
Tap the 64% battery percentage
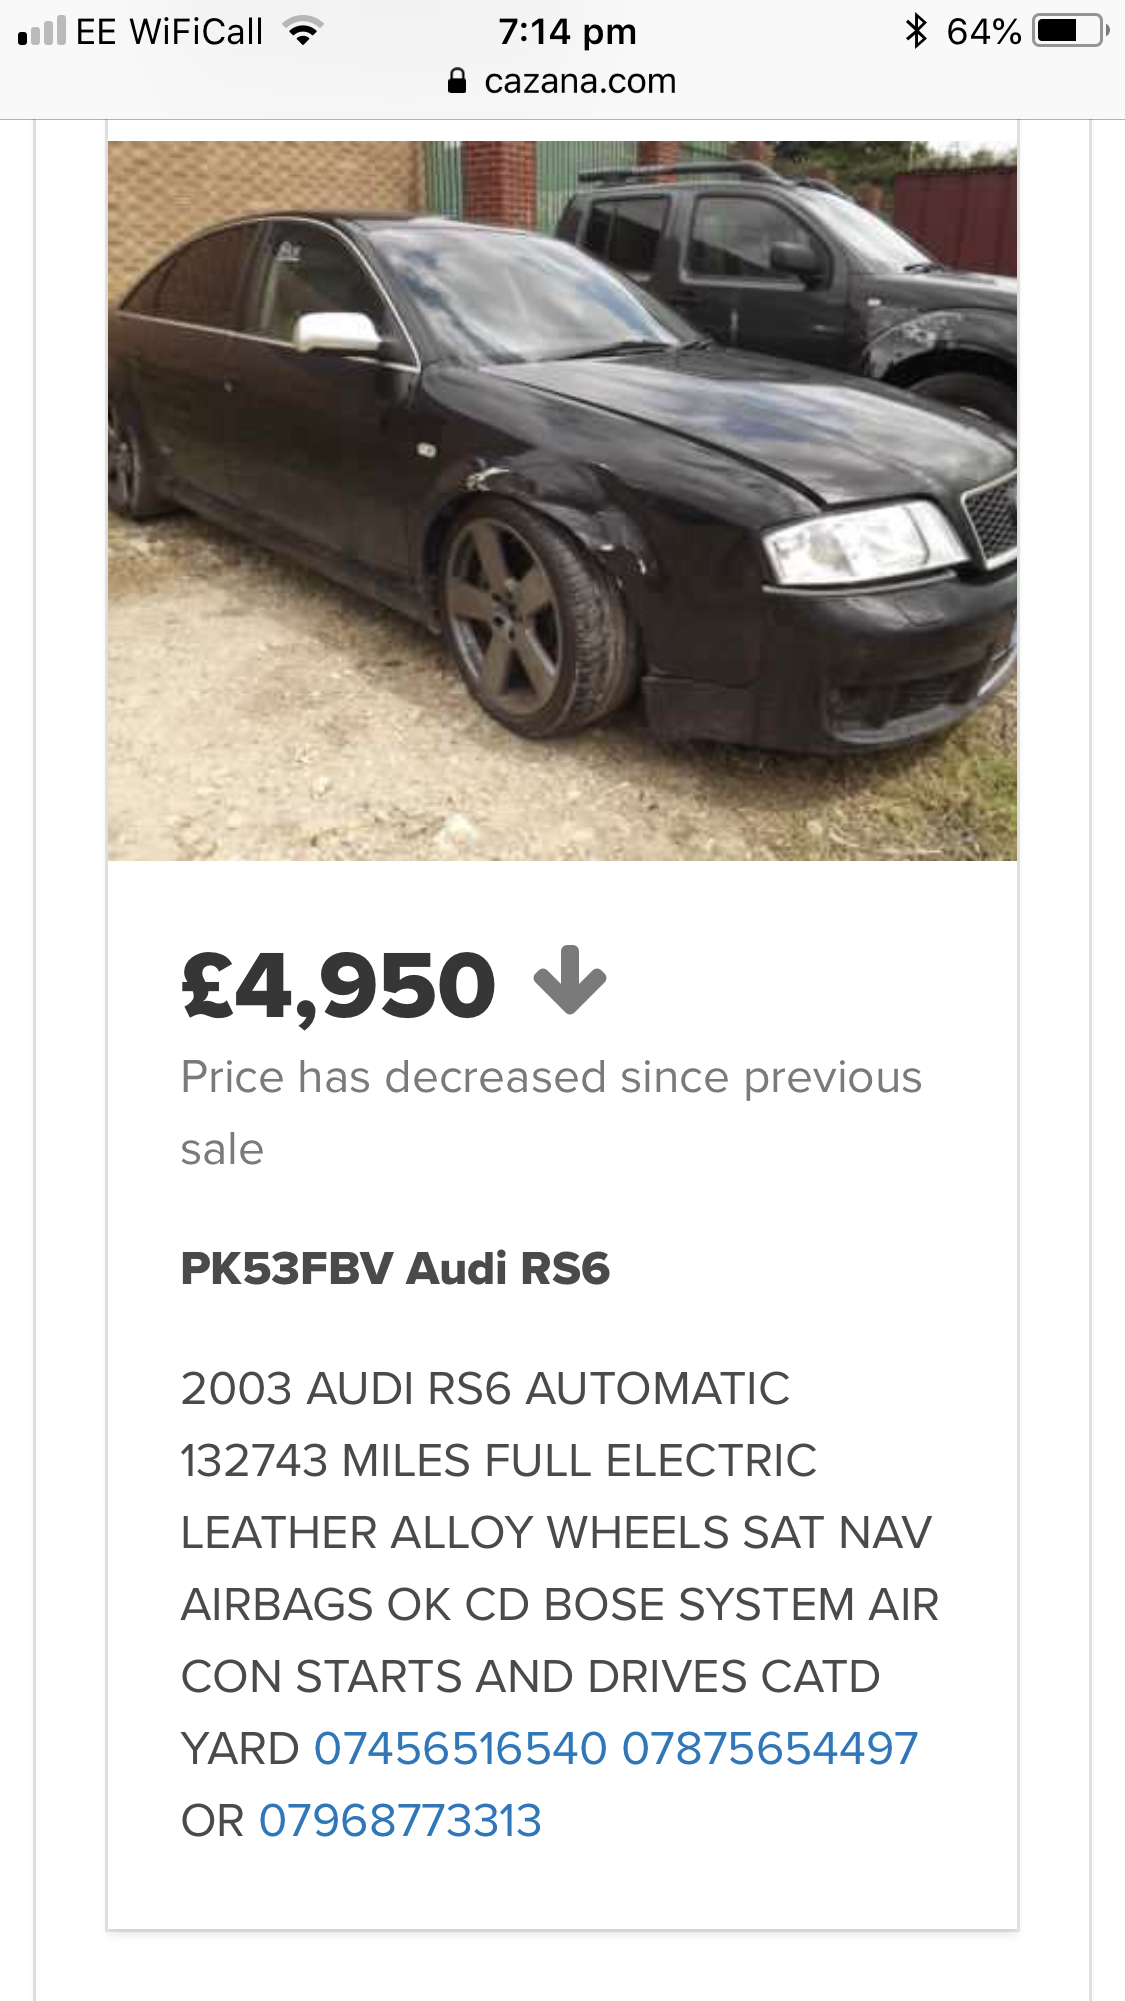coord(983,32)
